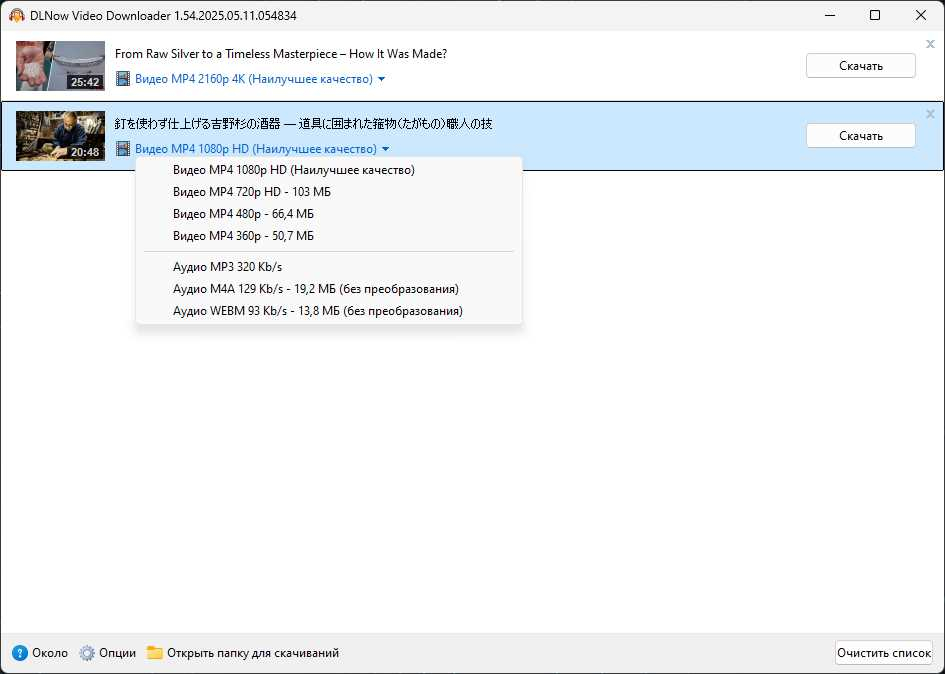Viewport: 945px width, 674px height.
Task: Close the DLNow Video Downloader window
Action: (x=921, y=15)
